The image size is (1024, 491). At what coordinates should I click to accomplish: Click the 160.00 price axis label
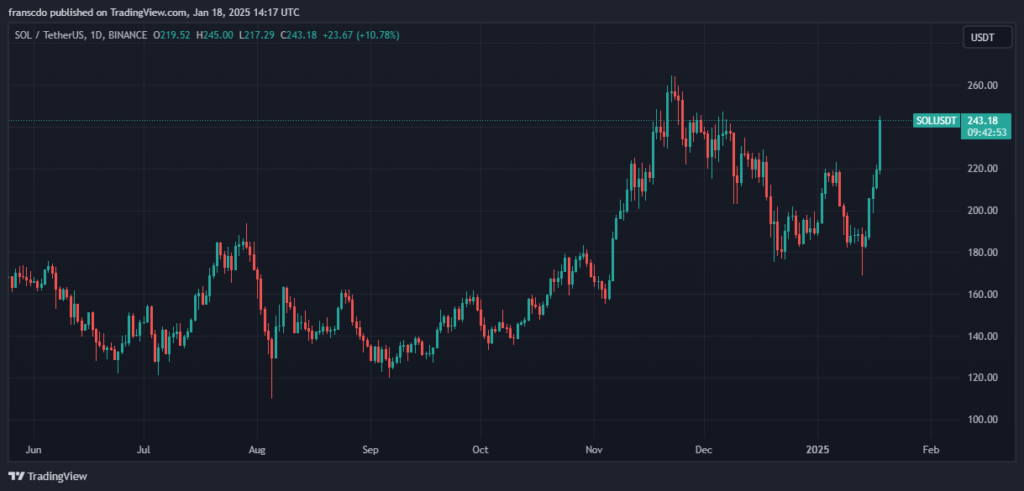[982, 294]
